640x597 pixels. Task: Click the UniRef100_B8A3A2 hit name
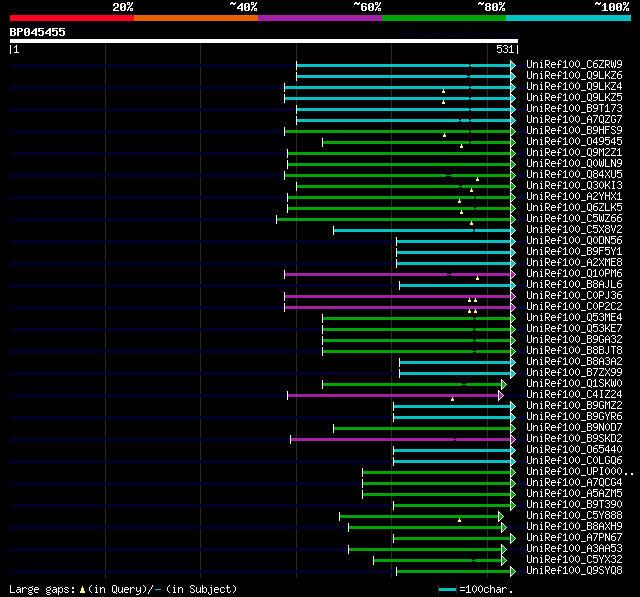[574, 362]
